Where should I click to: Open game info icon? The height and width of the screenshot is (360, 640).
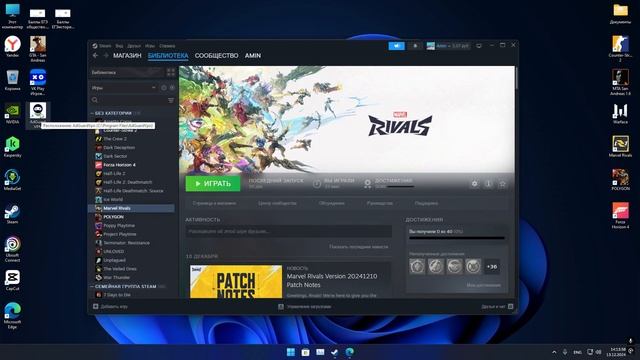coord(488,184)
